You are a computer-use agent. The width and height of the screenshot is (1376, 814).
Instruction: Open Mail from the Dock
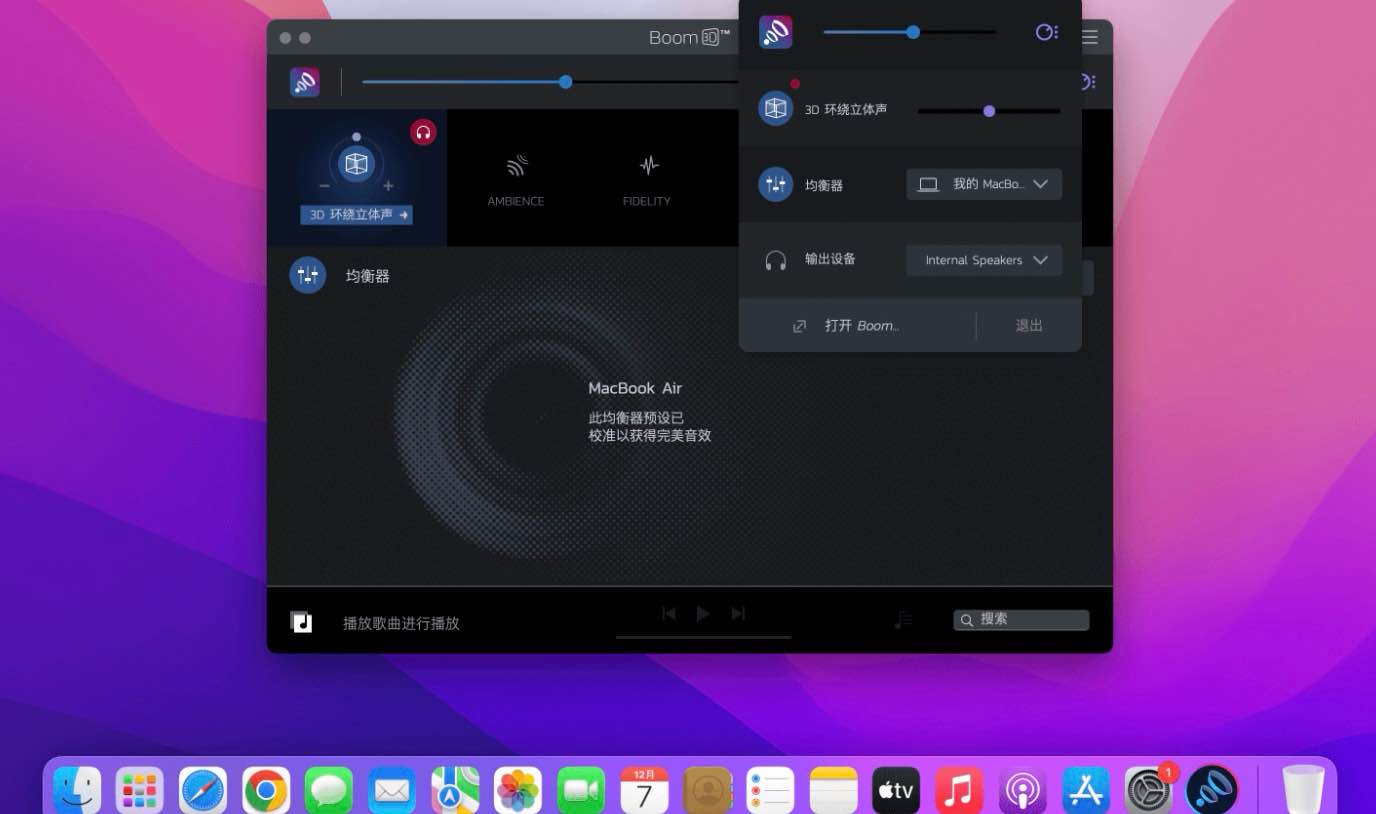392,791
